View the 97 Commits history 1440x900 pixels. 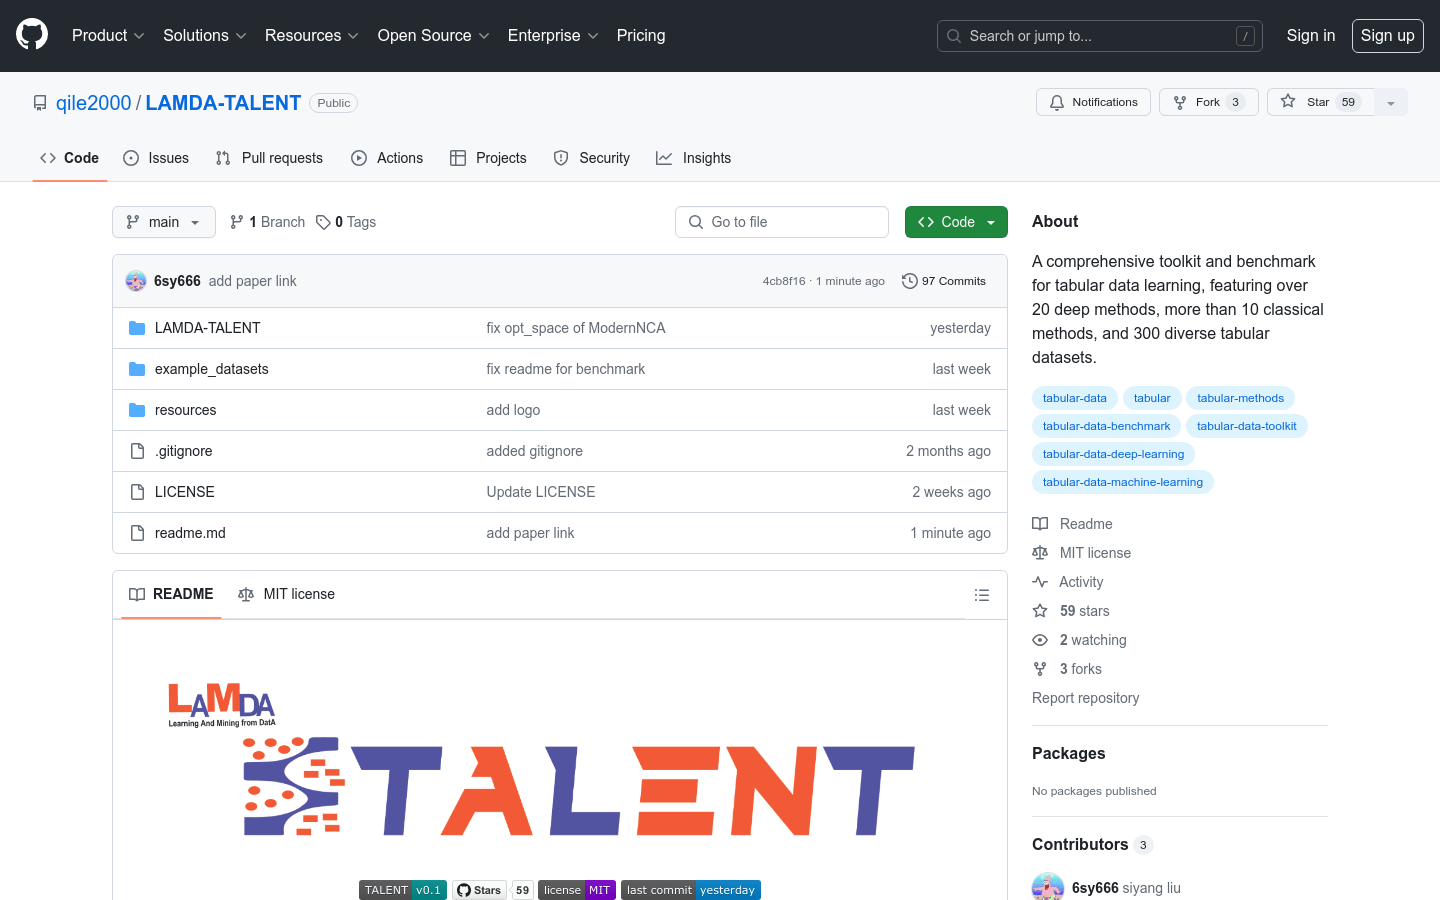[x=944, y=281]
